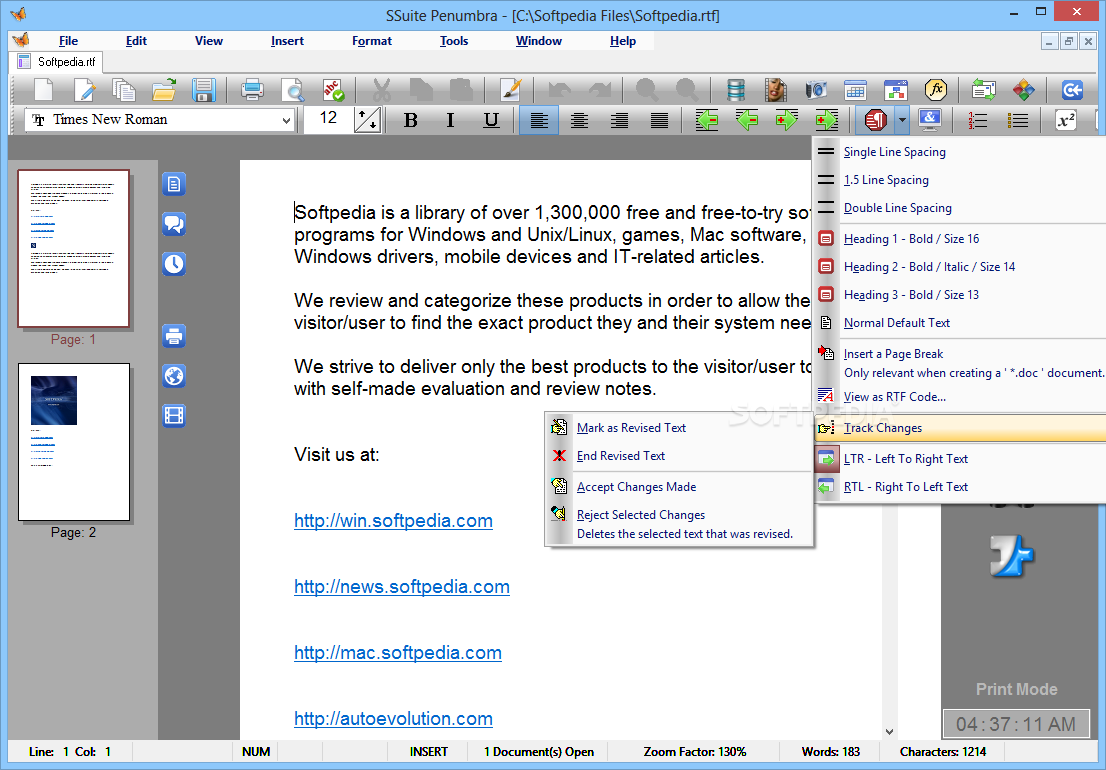Open a file with the folder icon
The image size is (1106, 770).
164,90
